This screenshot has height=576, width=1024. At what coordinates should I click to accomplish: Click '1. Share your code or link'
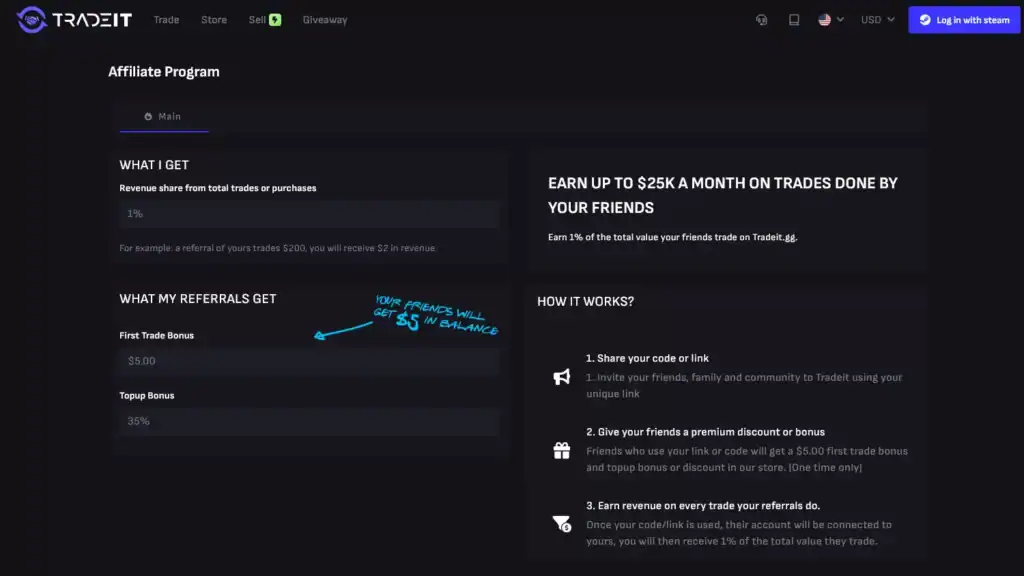point(647,358)
